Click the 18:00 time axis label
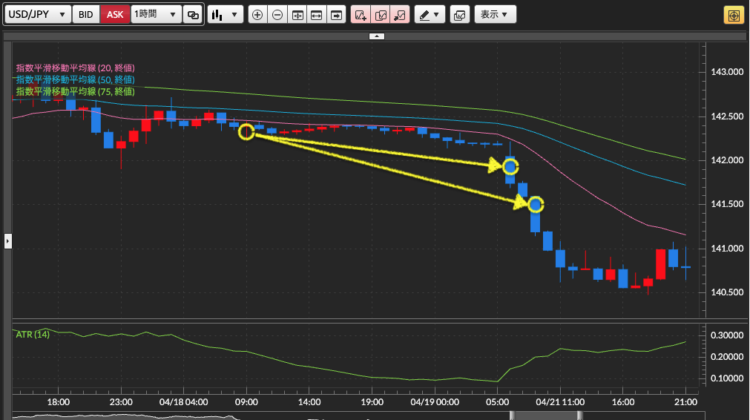 [58, 402]
